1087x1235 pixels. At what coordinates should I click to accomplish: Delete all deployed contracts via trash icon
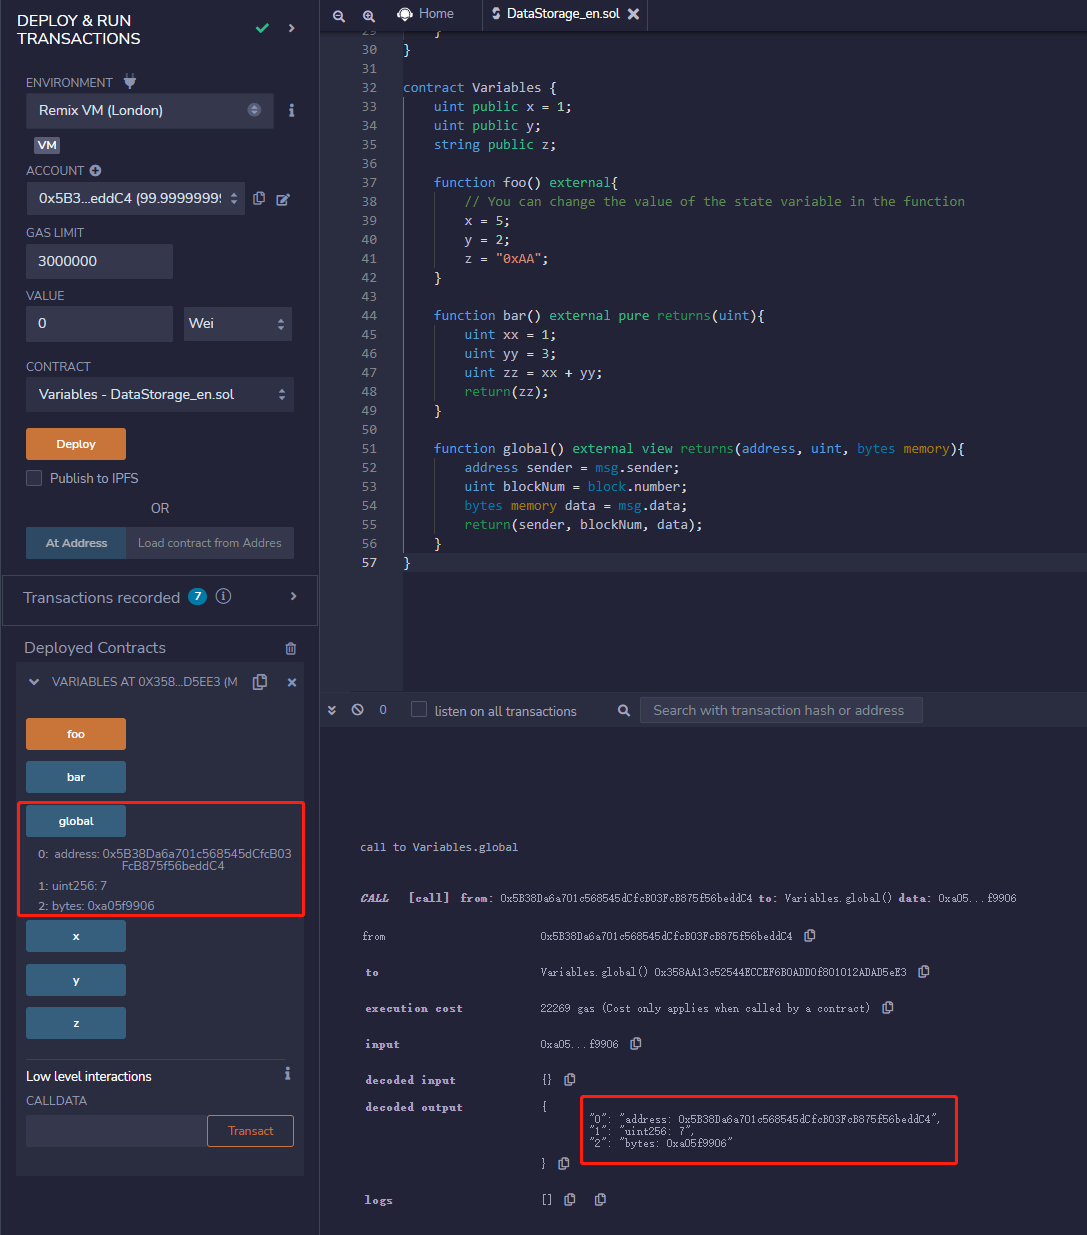pyautogui.click(x=290, y=648)
